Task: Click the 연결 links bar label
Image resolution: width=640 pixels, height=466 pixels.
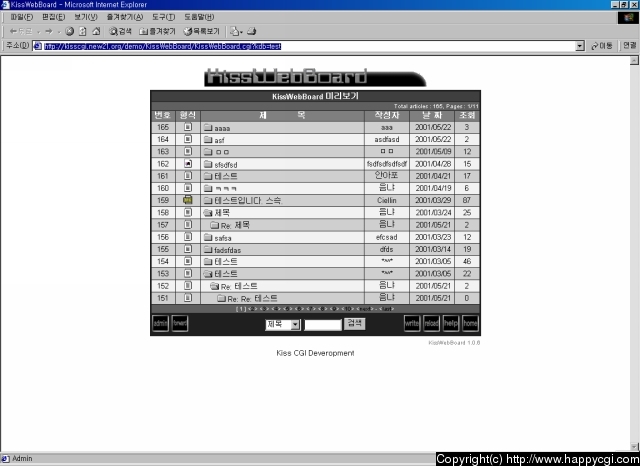Action: coord(629,46)
